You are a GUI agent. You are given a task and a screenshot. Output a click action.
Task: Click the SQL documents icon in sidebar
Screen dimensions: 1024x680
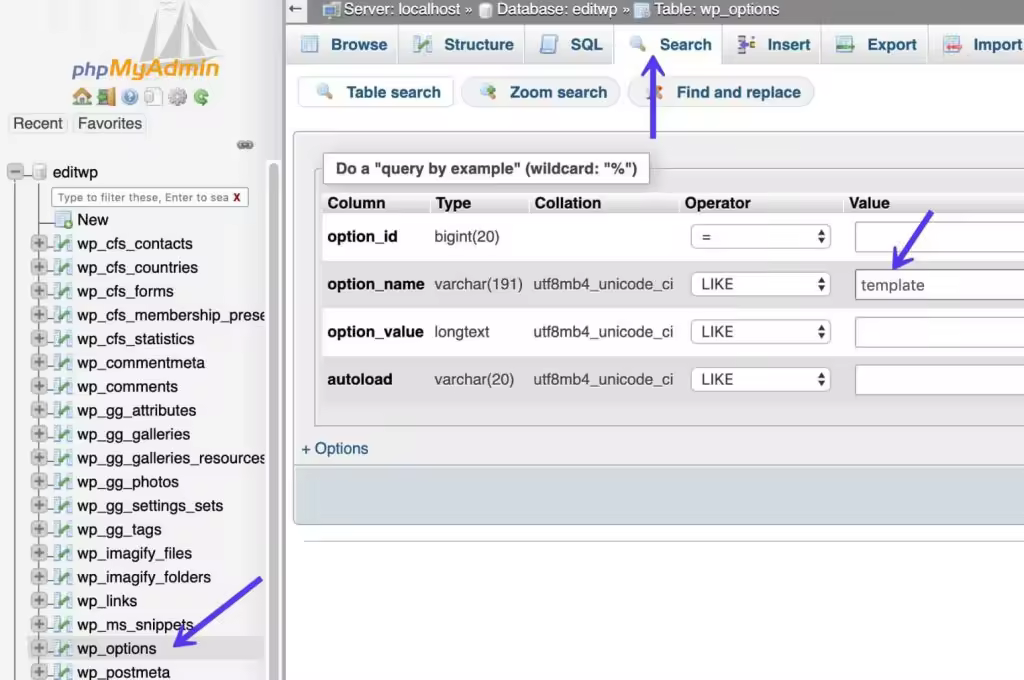coord(153,97)
